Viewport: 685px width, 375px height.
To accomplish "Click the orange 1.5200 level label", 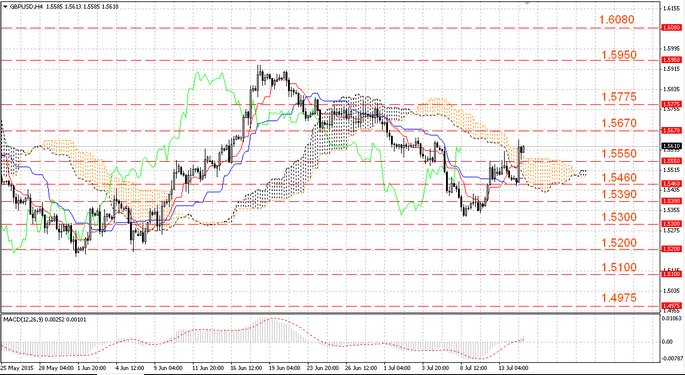I will click(x=619, y=243).
